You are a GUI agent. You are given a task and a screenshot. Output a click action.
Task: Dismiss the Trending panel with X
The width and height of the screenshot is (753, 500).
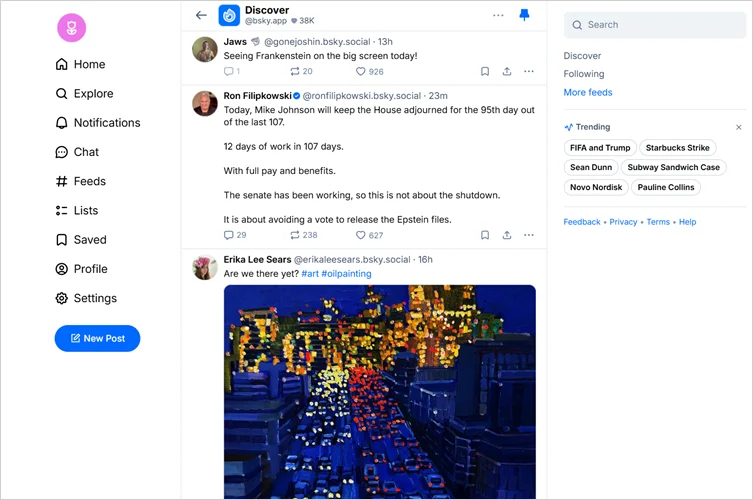point(739,127)
